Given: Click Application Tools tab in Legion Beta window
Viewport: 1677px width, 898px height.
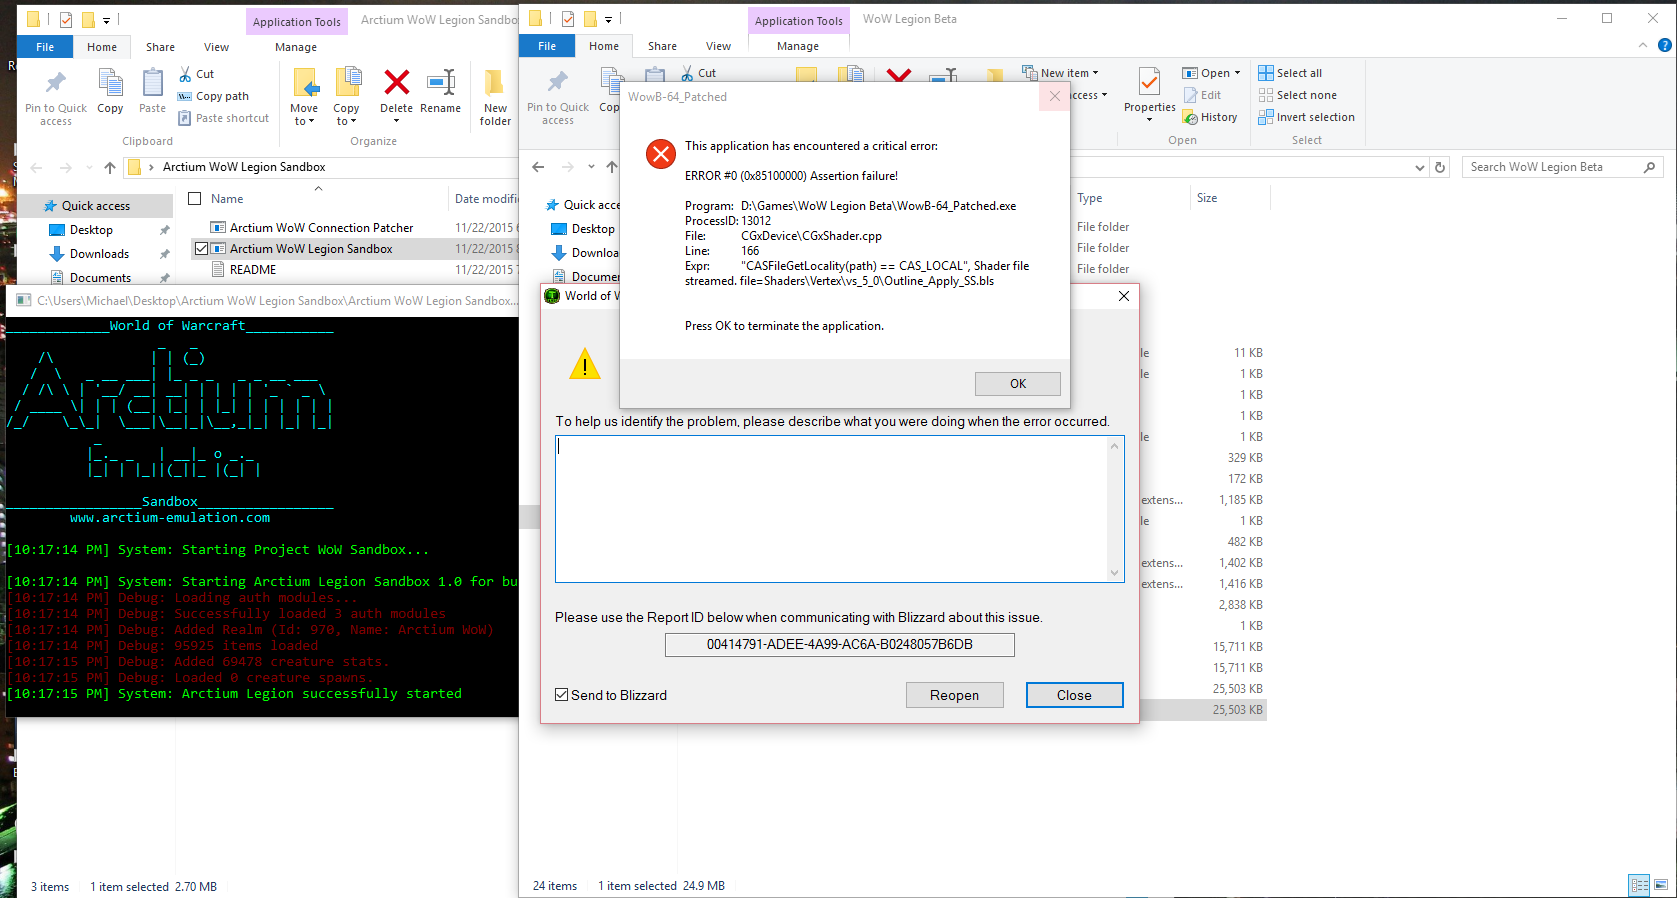Looking at the screenshot, I should 798,21.
